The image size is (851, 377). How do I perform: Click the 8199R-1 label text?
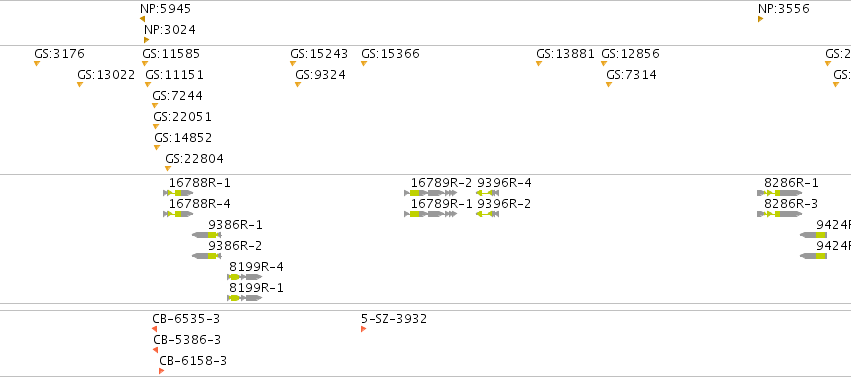pos(256,287)
